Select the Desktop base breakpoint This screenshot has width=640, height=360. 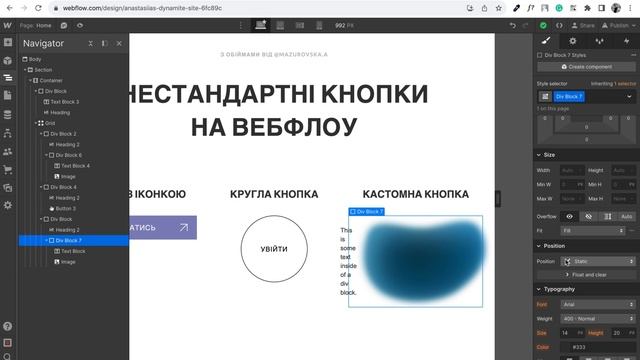pos(260,25)
